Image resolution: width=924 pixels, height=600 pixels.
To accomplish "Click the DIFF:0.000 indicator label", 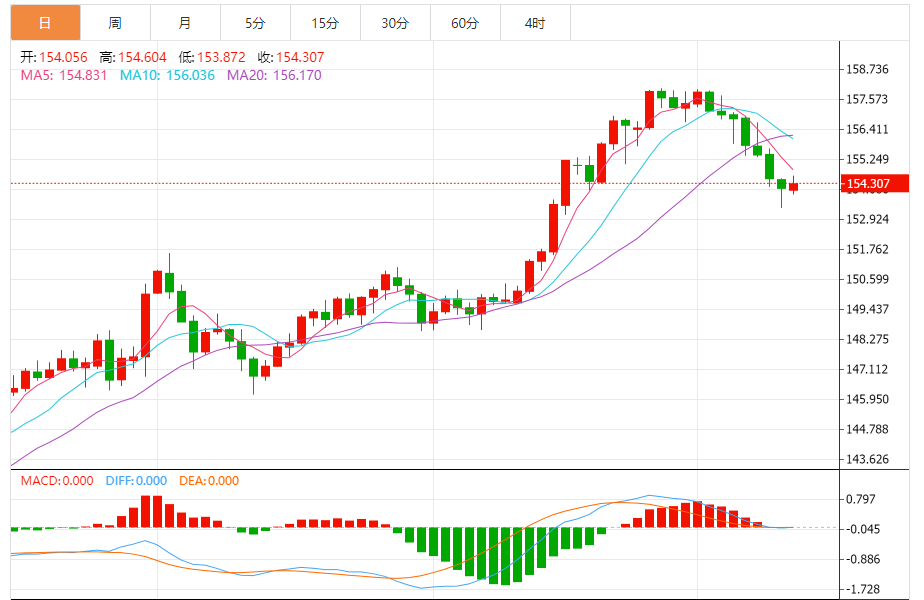I will tap(136, 481).
